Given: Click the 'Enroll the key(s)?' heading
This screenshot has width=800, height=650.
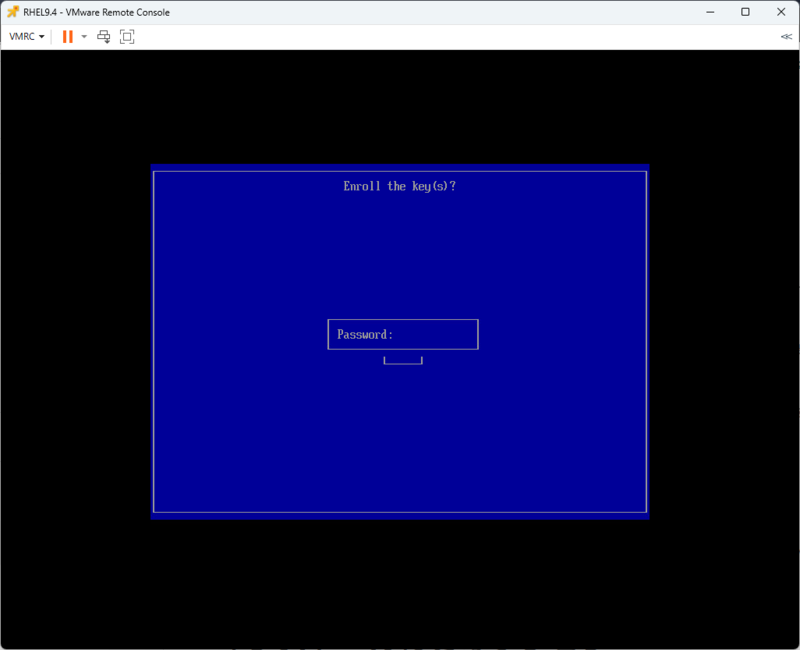Looking at the screenshot, I should click(399, 186).
